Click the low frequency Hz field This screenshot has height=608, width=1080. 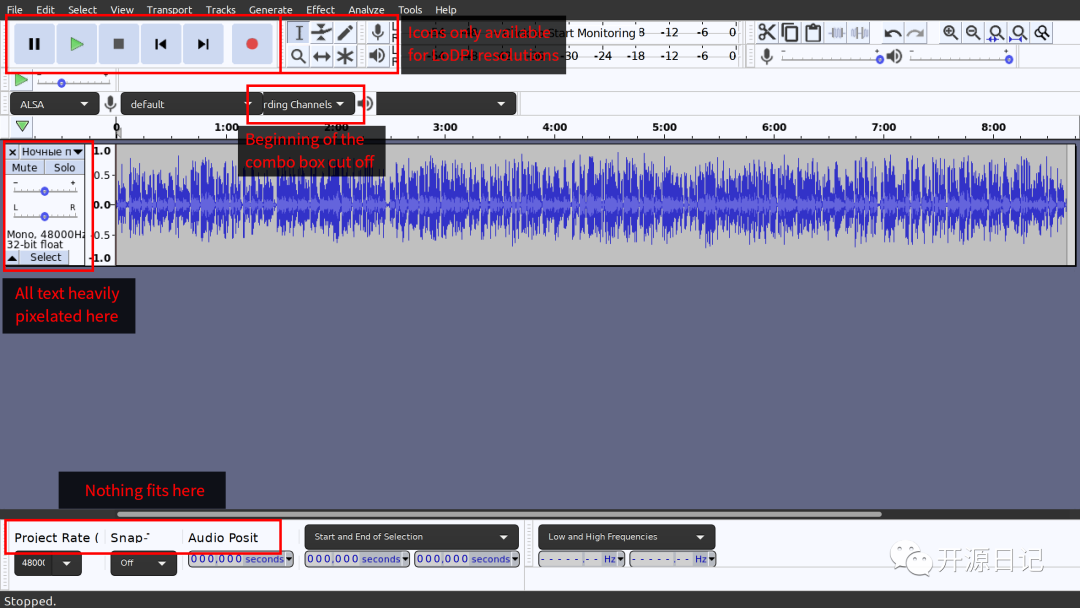tap(582, 559)
